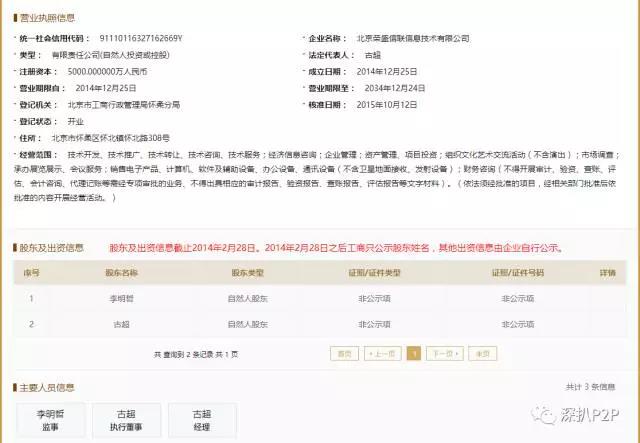Click 证件类型 非公示项 in row 2
This screenshot has width=640, height=443.
tap(375, 324)
